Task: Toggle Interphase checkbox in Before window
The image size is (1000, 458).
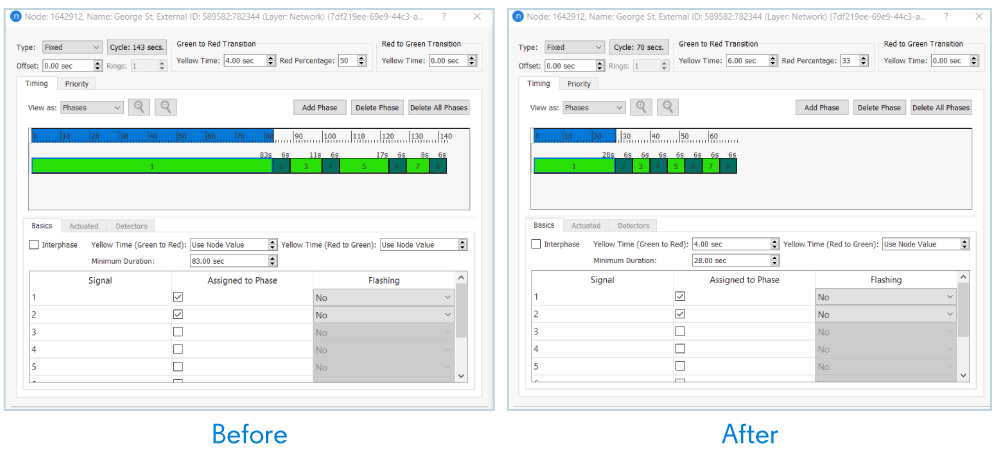Action: coord(34,244)
